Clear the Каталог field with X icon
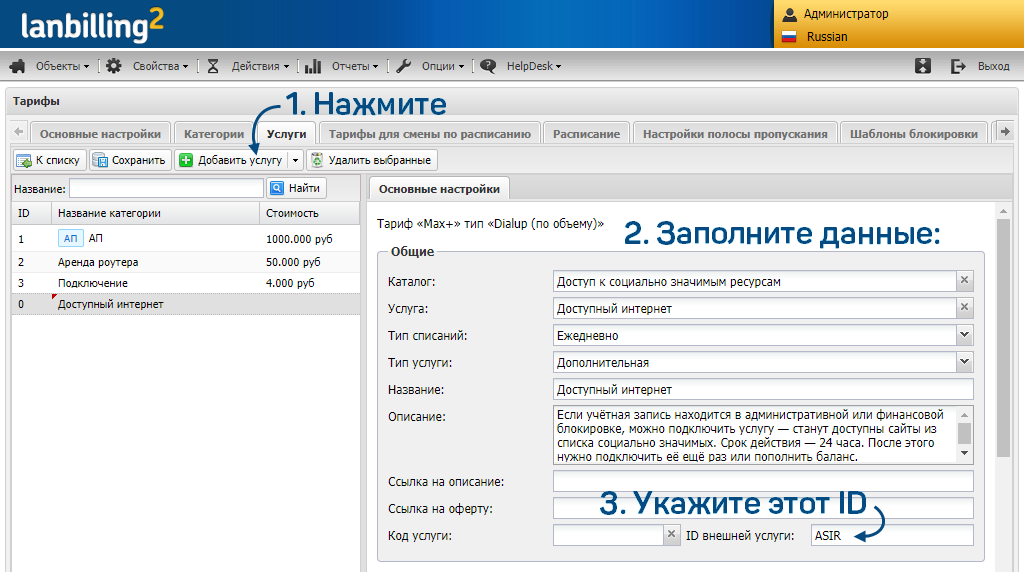 (965, 281)
